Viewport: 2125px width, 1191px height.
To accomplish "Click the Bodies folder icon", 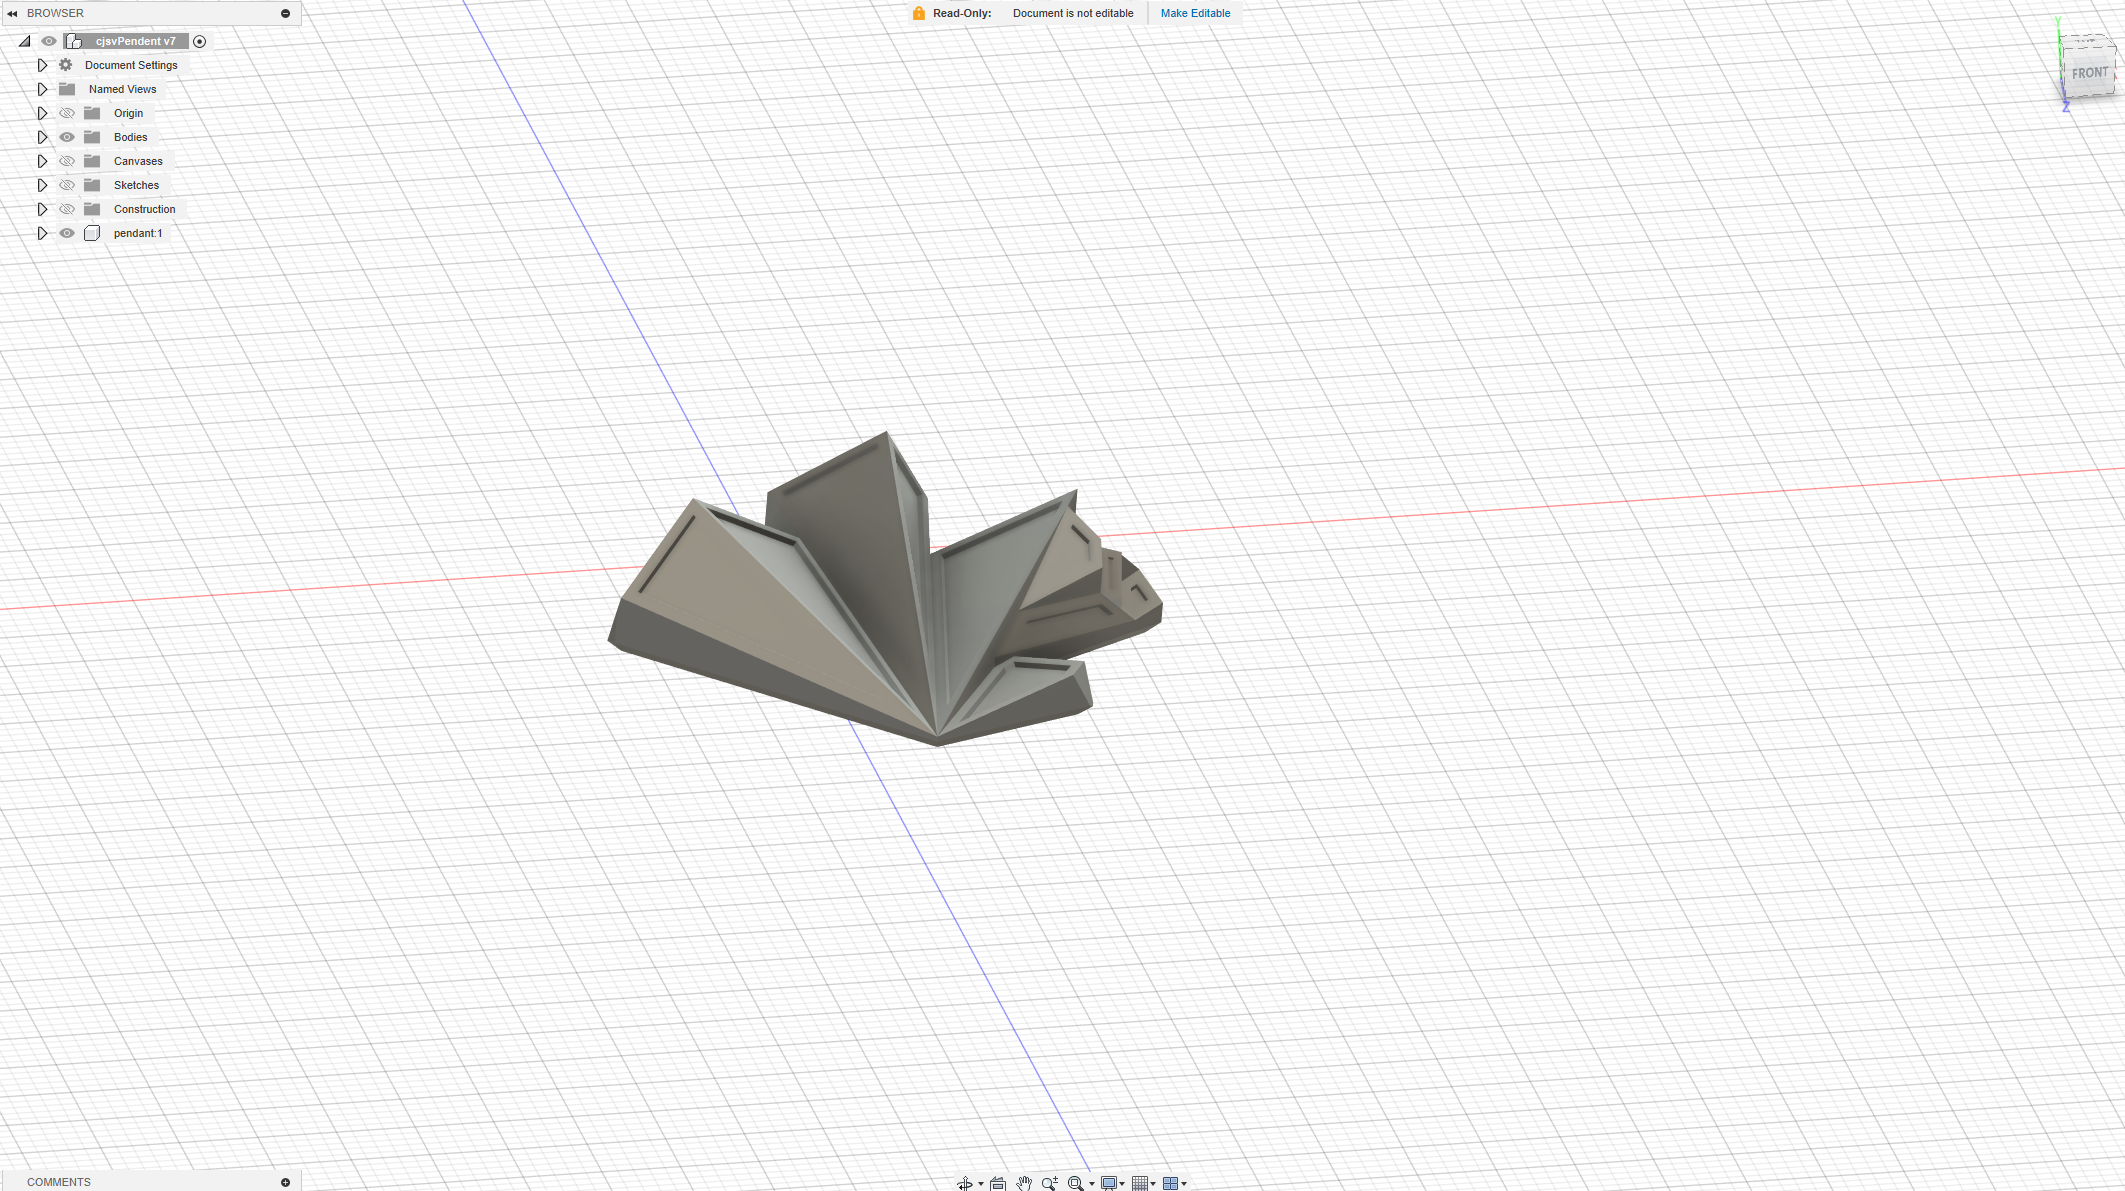I will (92, 137).
